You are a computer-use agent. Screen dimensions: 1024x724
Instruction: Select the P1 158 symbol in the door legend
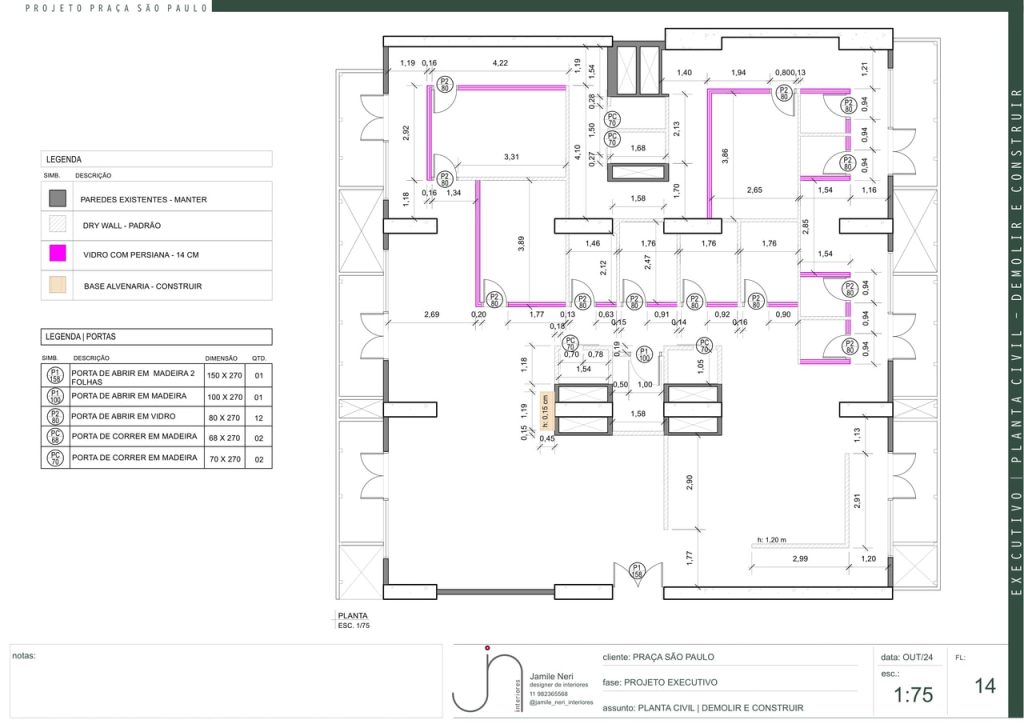[55, 377]
